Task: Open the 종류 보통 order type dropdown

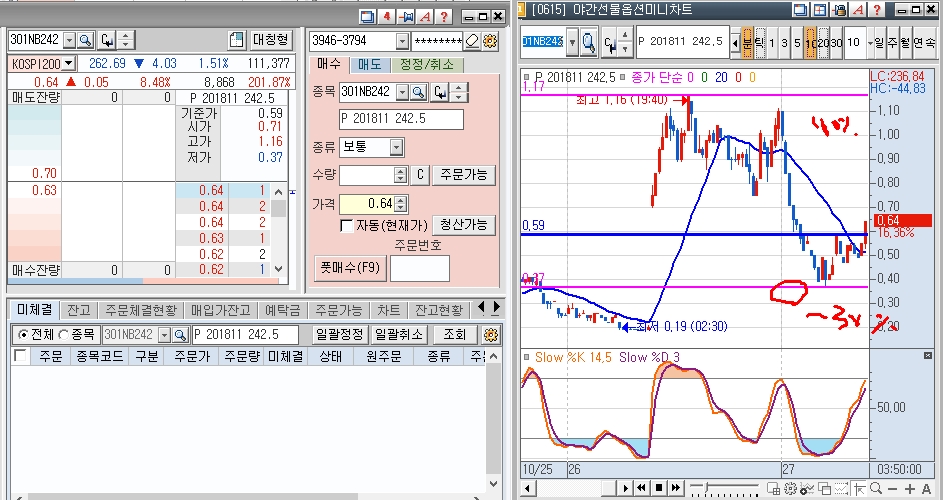Action: point(396,147)
